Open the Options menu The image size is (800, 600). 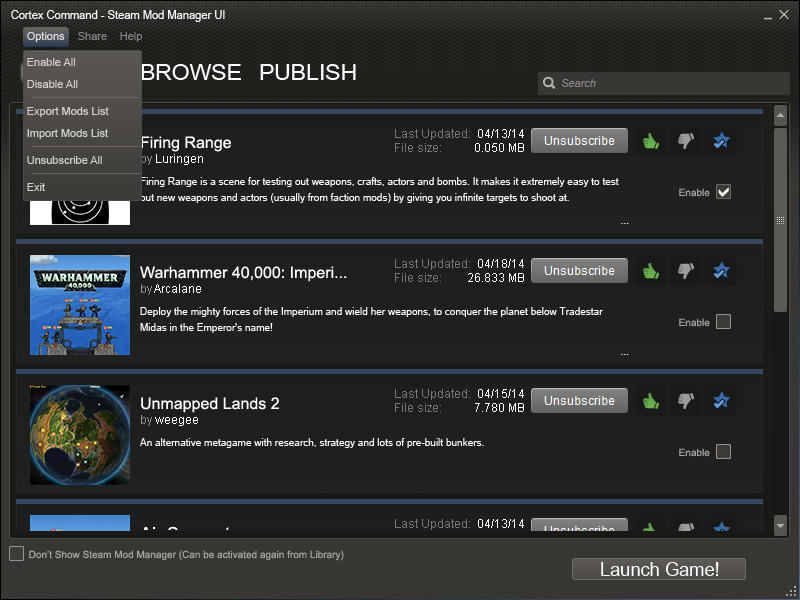[x=45, y=36]
